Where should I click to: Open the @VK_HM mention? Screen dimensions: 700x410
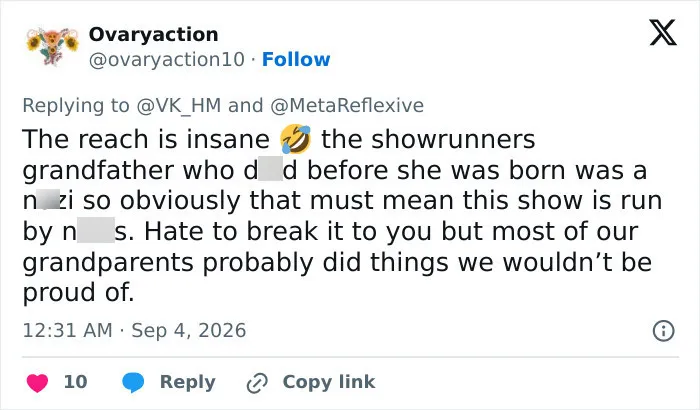[179, 106]
